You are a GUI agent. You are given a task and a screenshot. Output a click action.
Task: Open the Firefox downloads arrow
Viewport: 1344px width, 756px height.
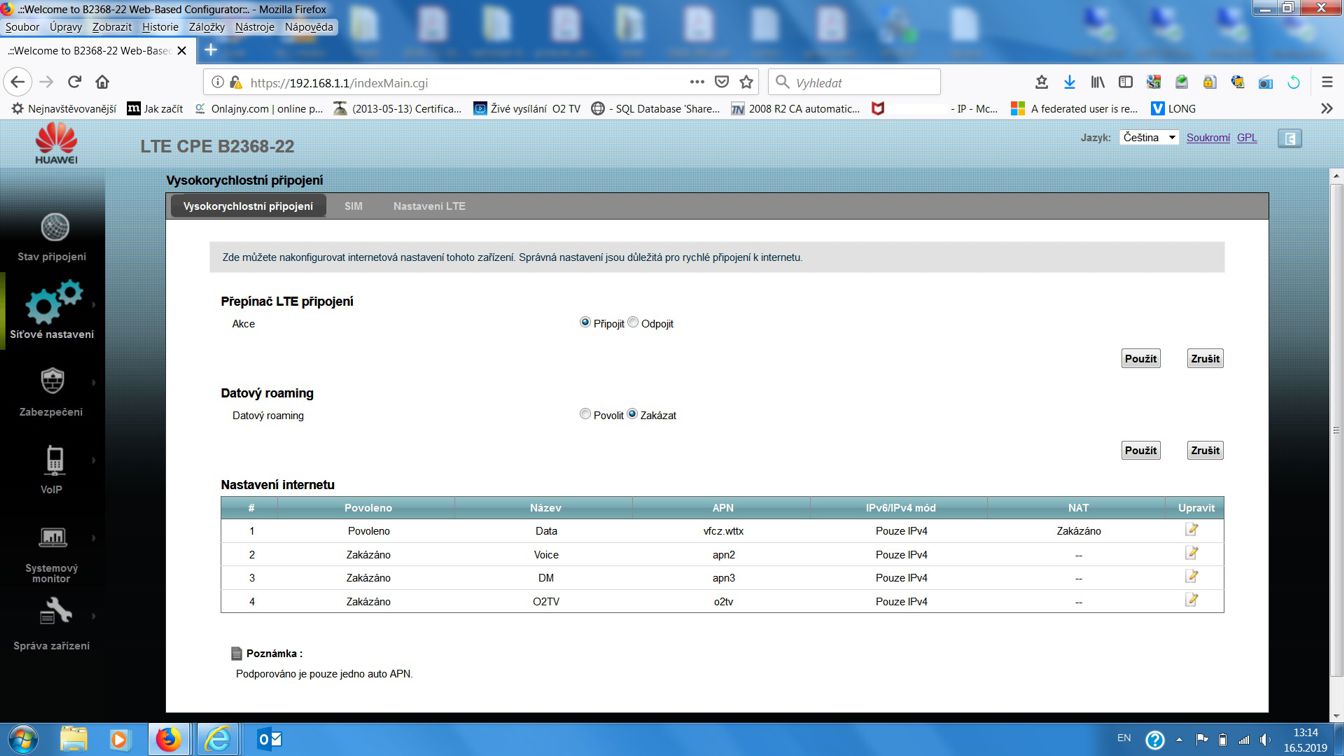point(1069,82)
